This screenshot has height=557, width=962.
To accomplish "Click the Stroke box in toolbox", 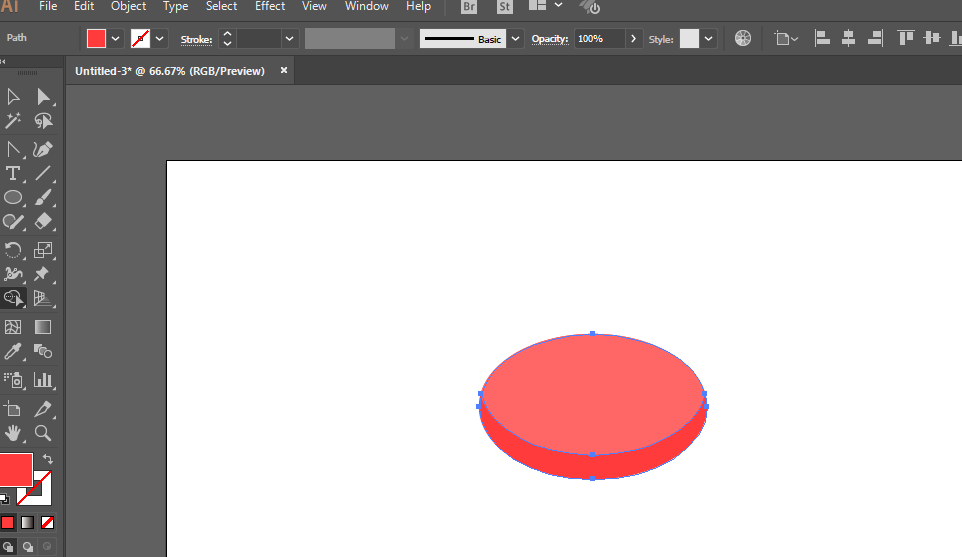I will (40, 494).
